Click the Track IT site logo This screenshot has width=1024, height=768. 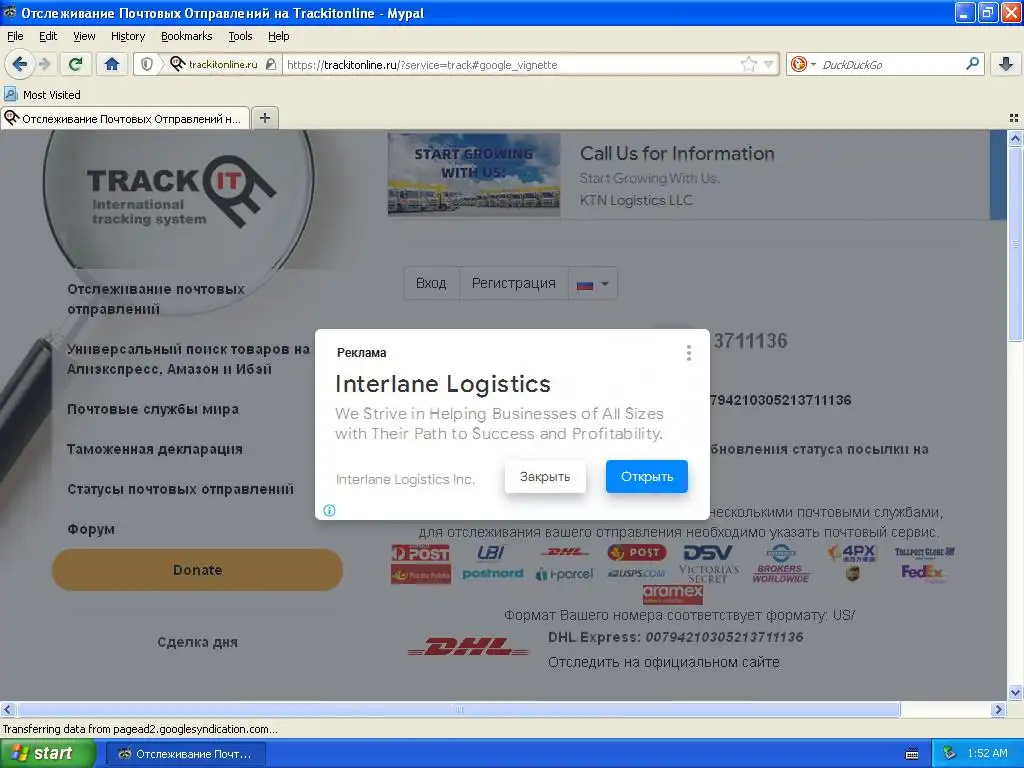click(181, 191)
